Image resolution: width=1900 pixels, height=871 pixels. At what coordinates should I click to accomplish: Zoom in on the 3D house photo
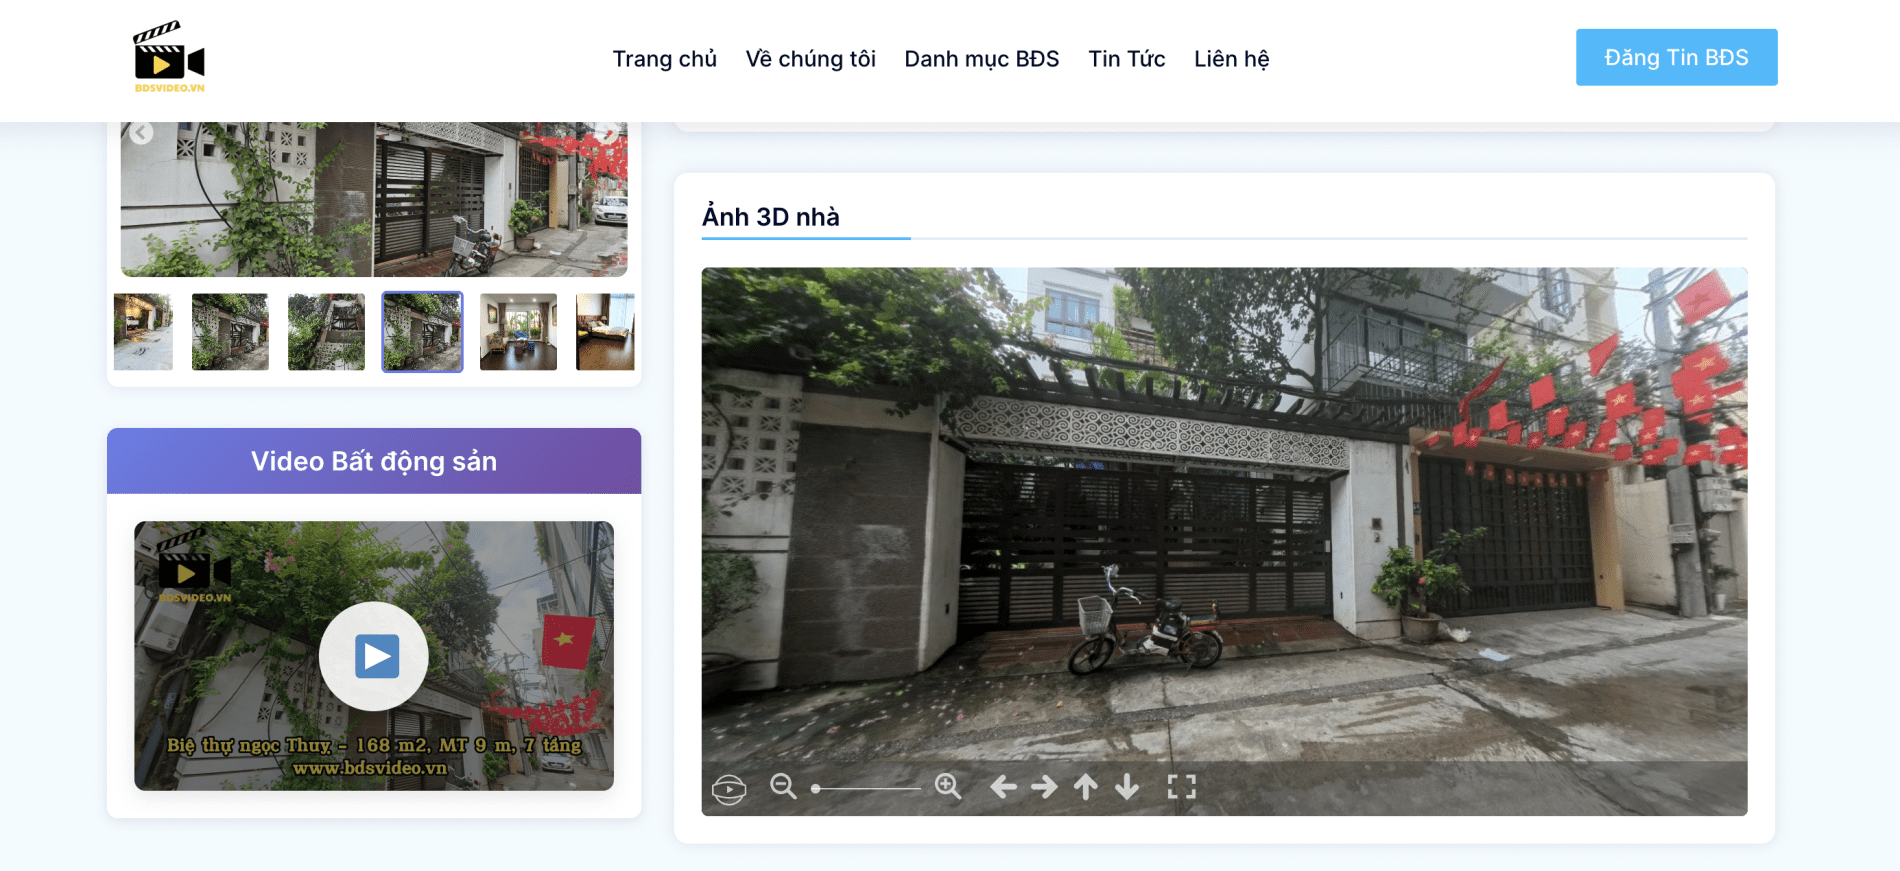pyautogui.click(x=948, y=787)
